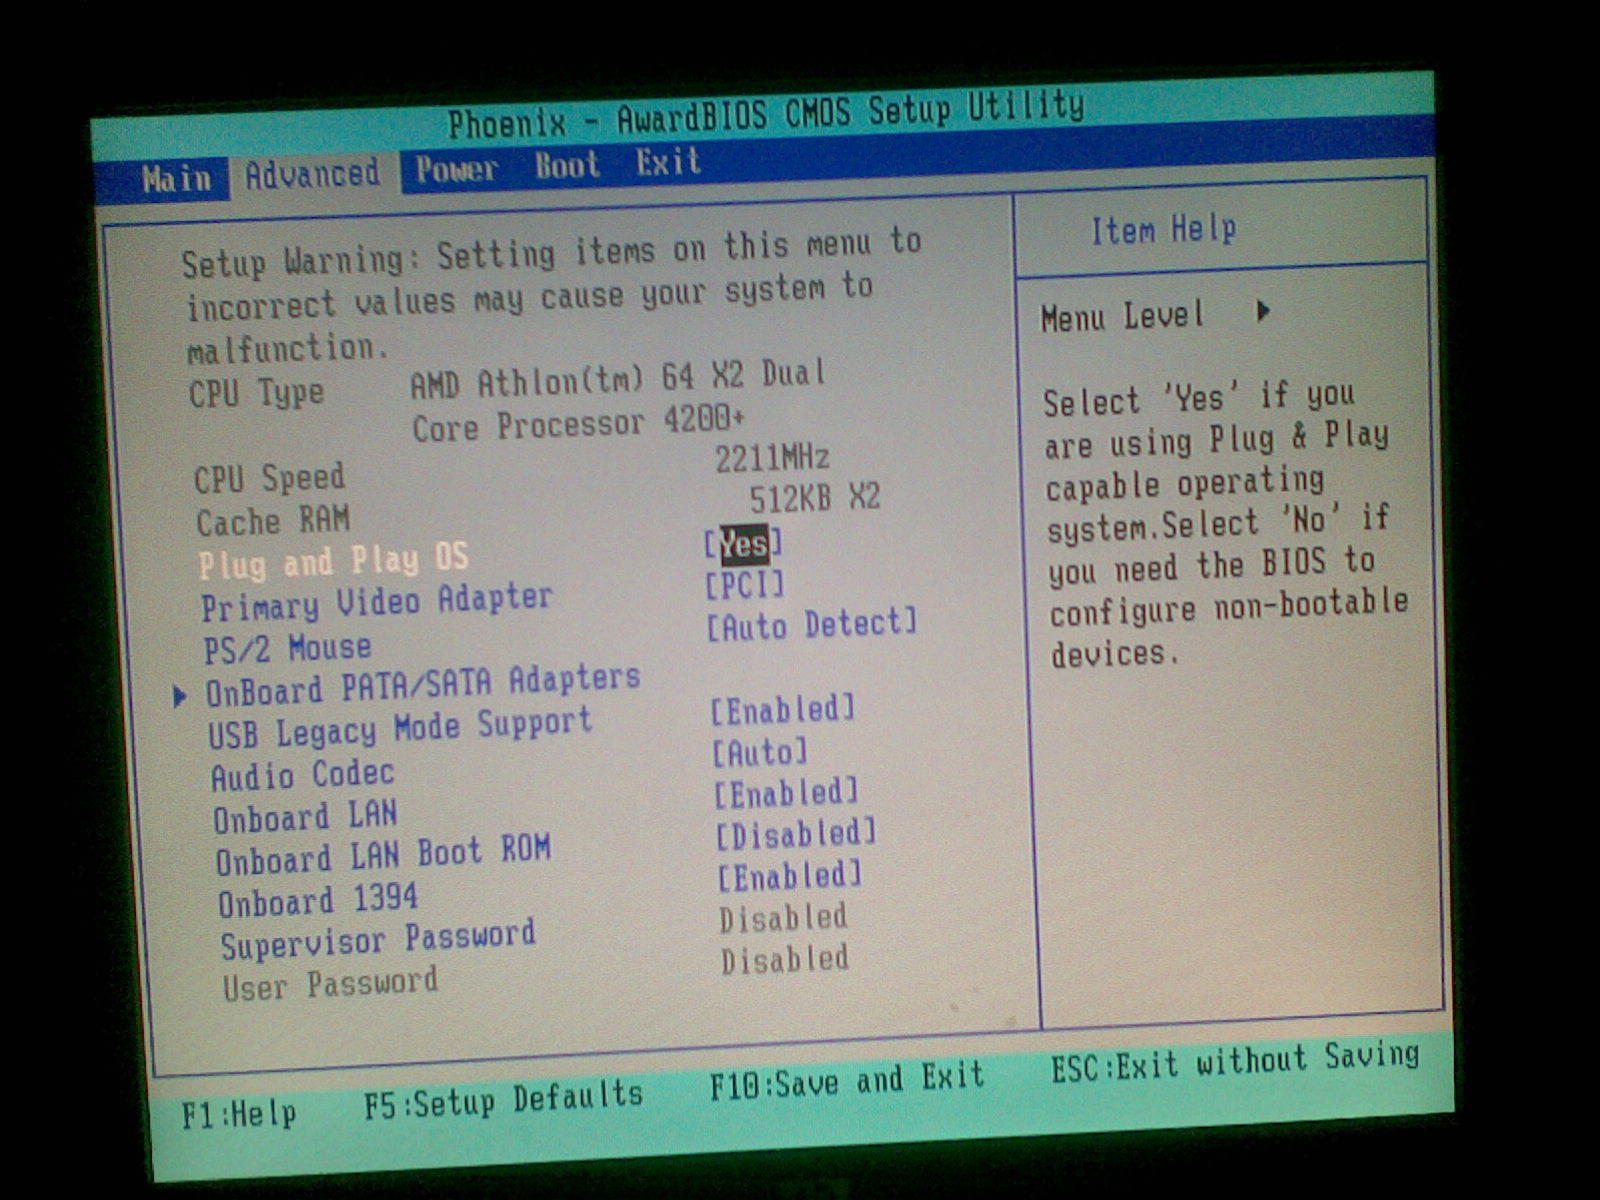This screenshot has height=1200, width=1600.
Task: Click User Password Disabled status
Action: coord(785,960)
